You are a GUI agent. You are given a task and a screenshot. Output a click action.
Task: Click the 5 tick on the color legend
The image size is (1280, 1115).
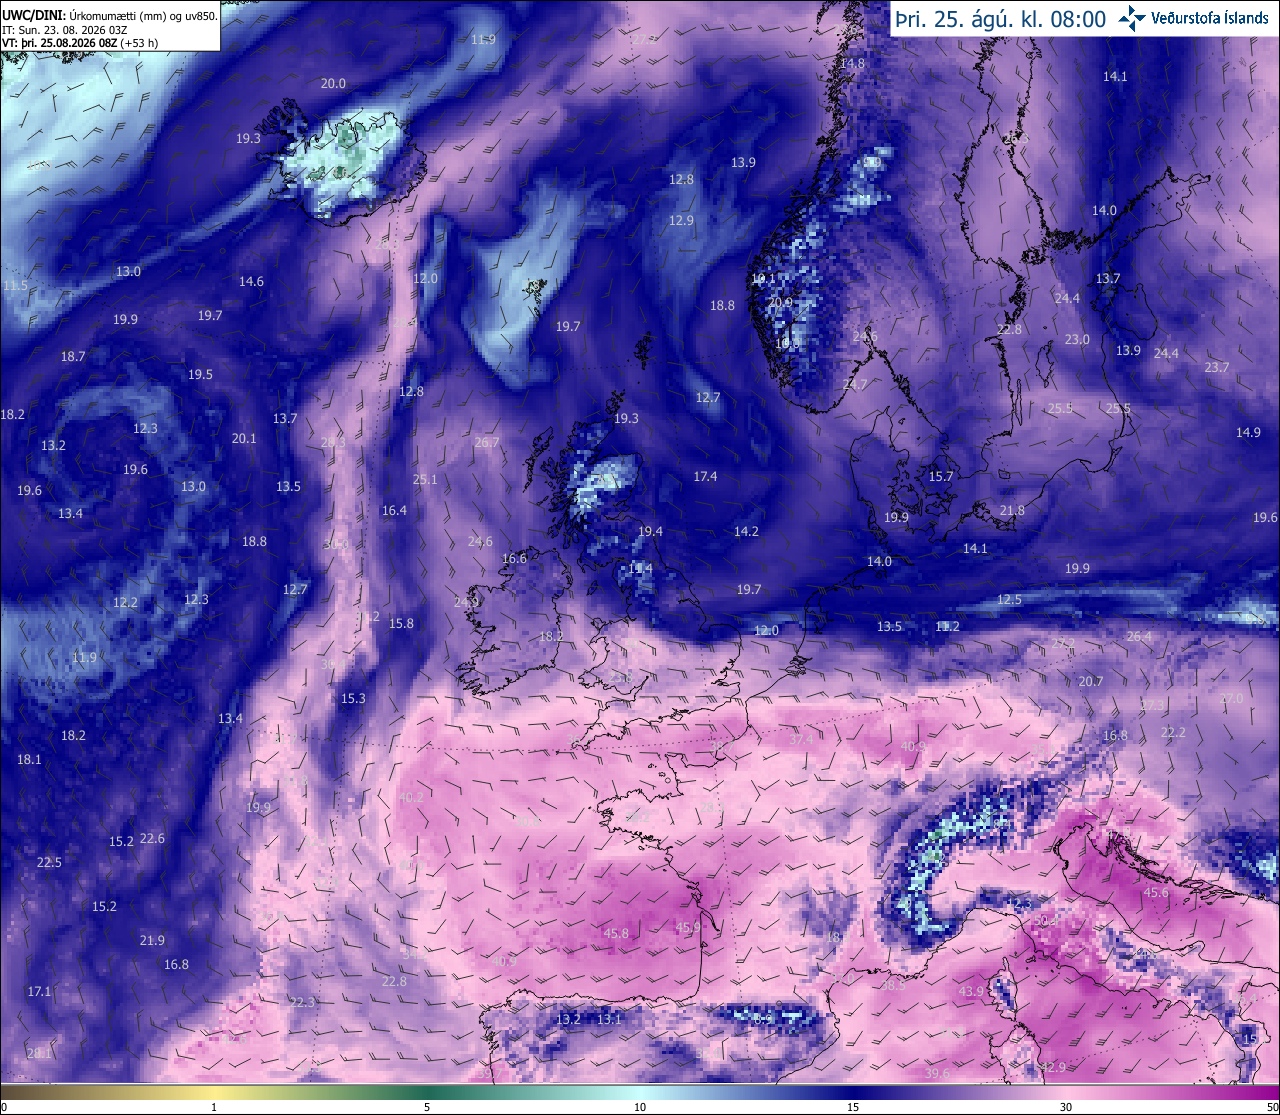427,1107
